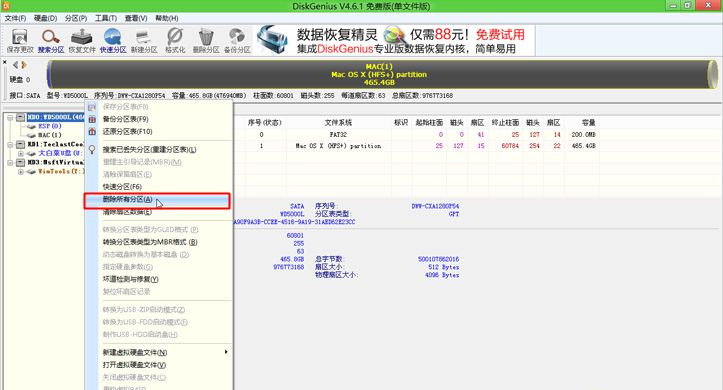This screenshot has width=723, height=390.
Task: Expand the WinTools(F:) partition node
Action: [21, 171]
